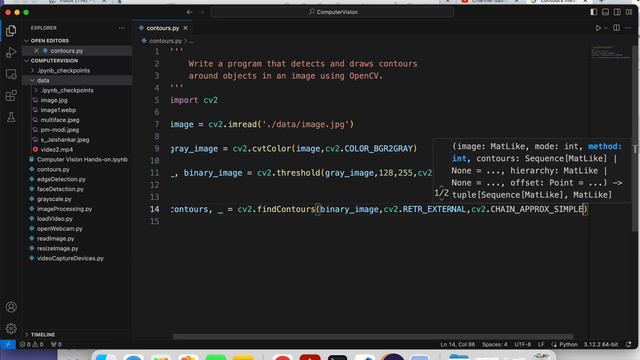Viewport: 640px width, 360px height.
Task: Go forward with navigation arrow
Action: pos(201,12)
